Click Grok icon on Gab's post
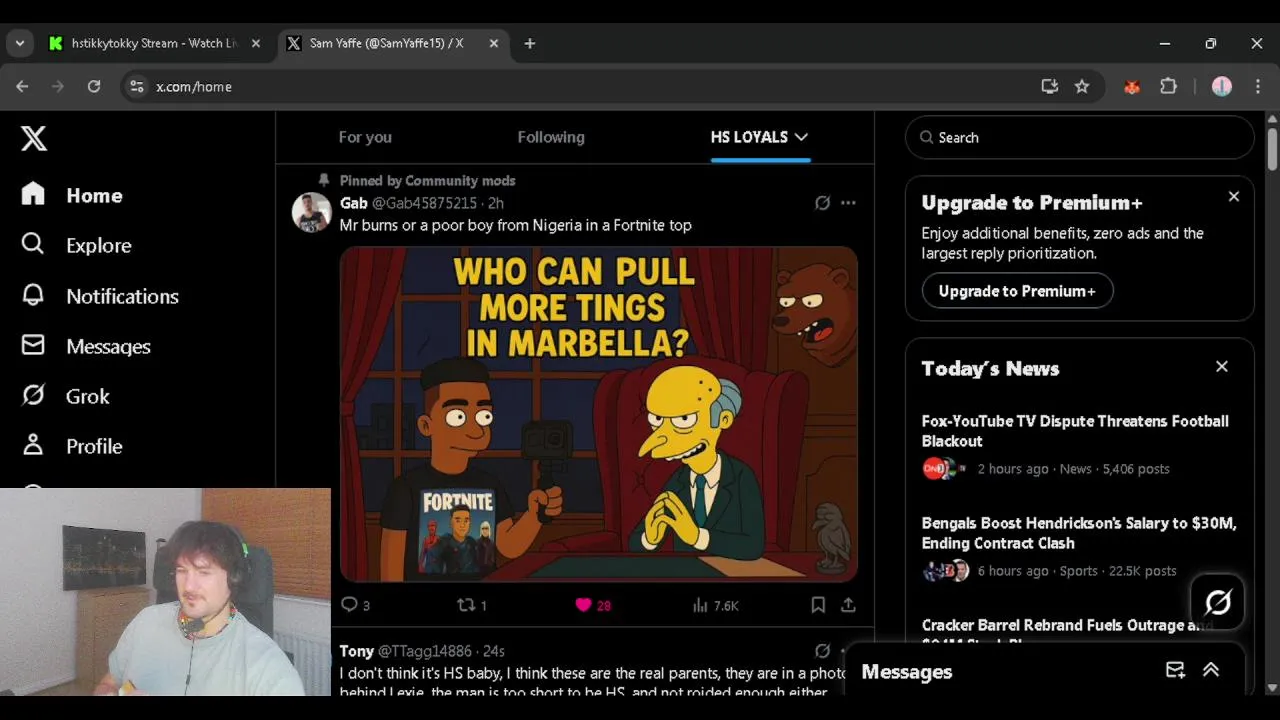 pos(822,203)
